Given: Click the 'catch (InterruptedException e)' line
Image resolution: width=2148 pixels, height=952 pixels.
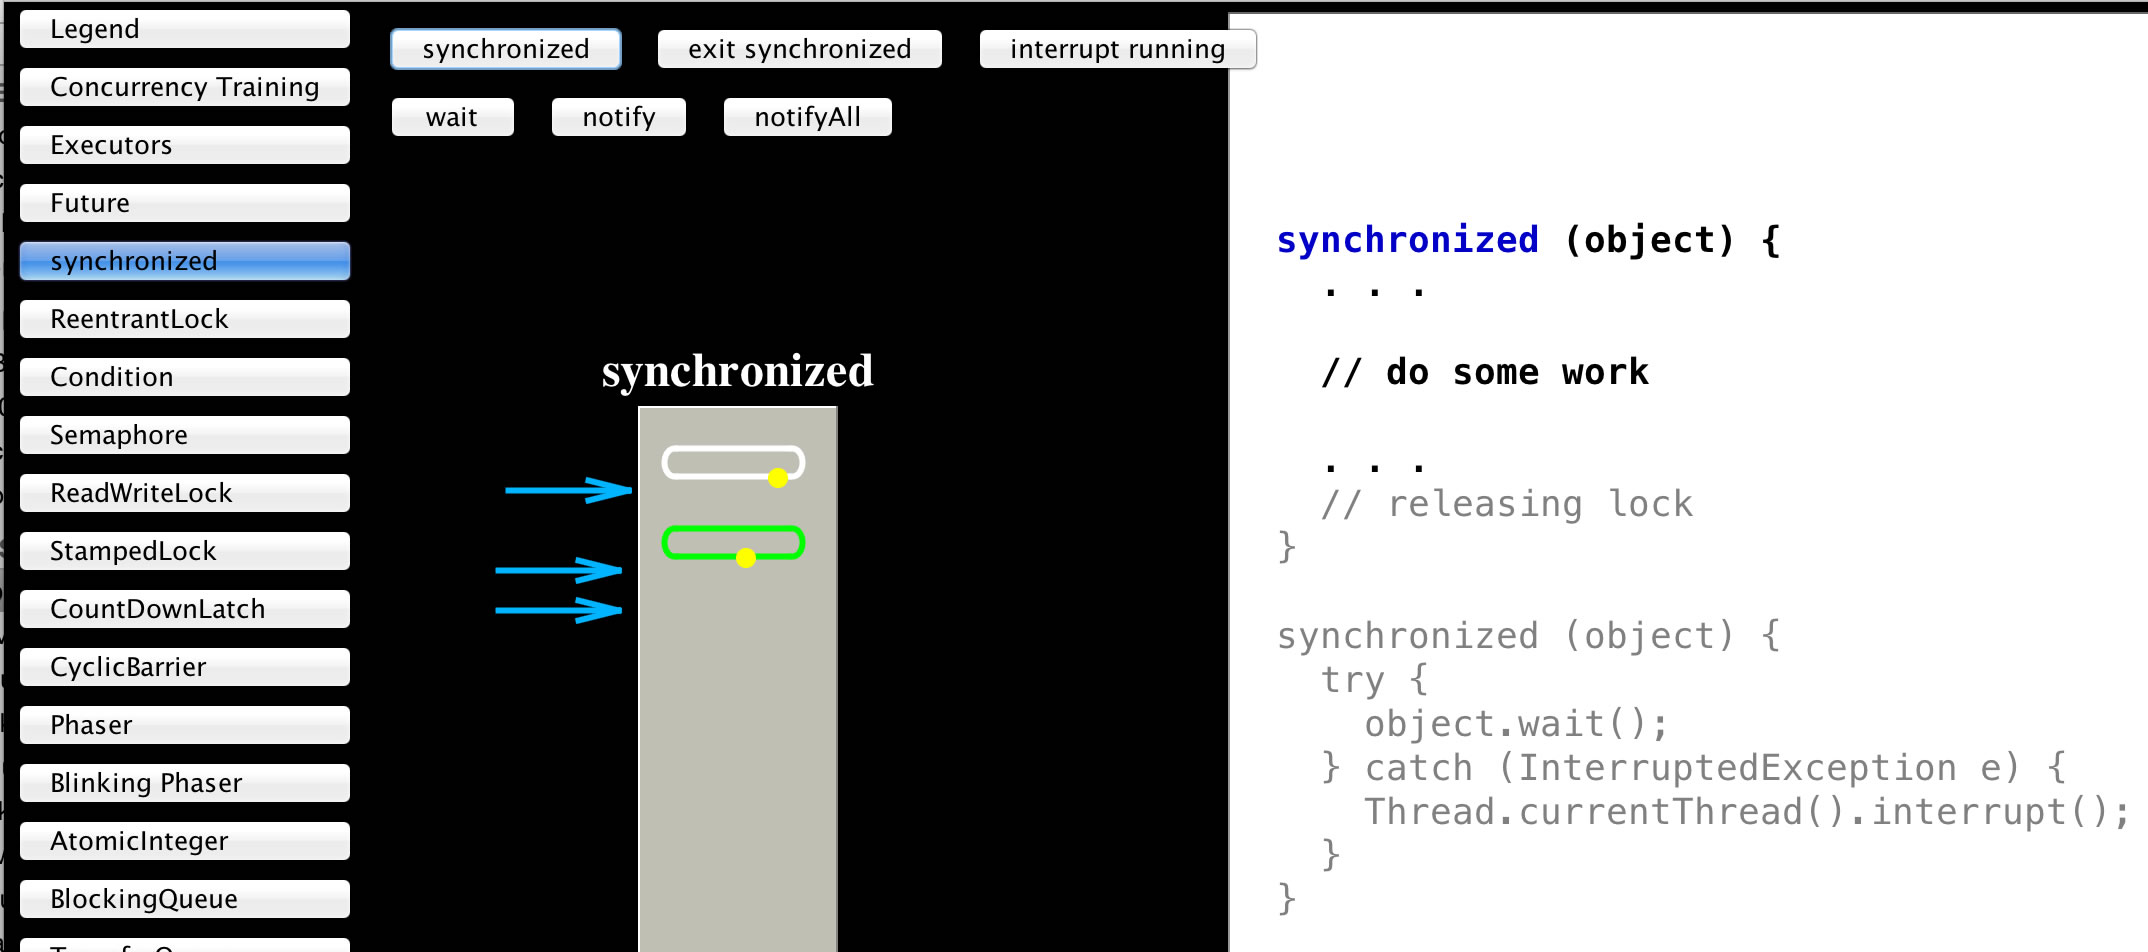Looking at the screenshot, I should (x=1694, y=768).
